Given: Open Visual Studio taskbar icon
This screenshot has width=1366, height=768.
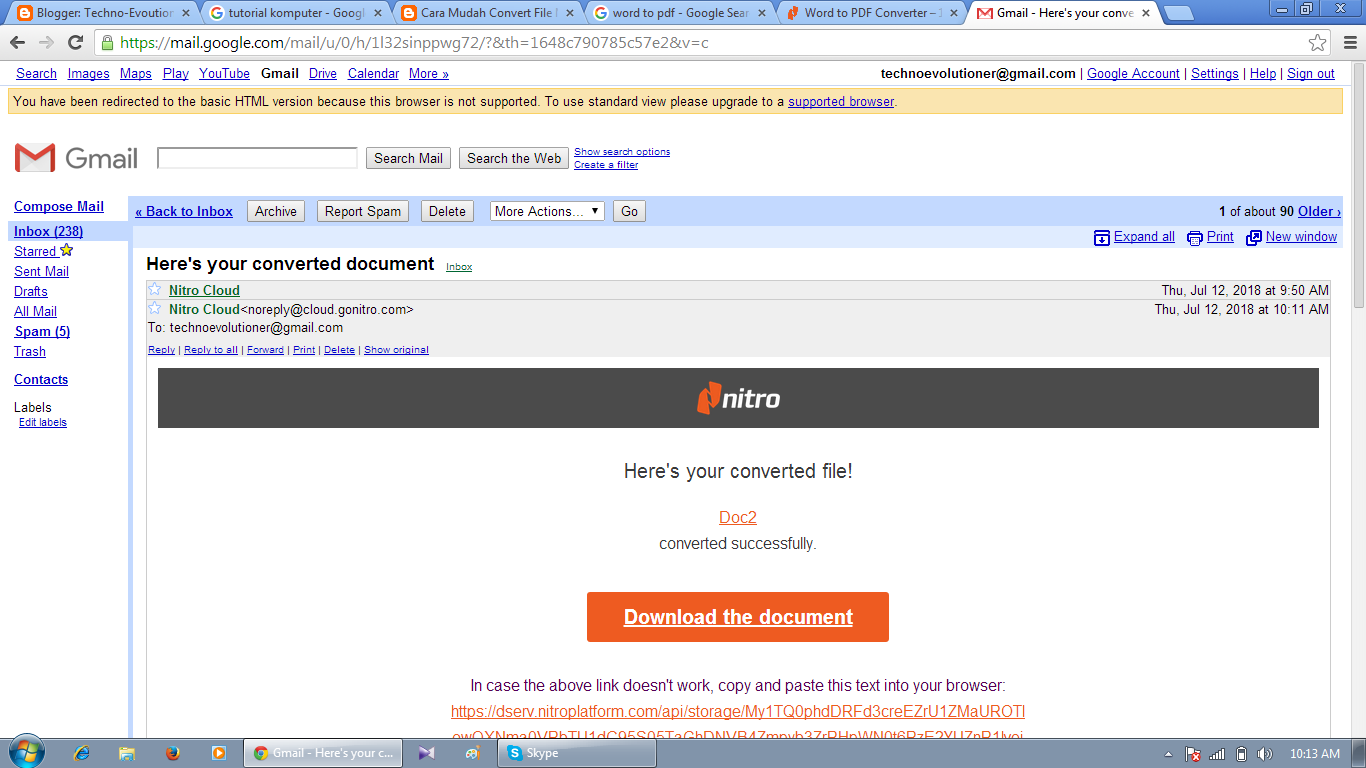Looking at the screenshot, I should tap(427, 753).
